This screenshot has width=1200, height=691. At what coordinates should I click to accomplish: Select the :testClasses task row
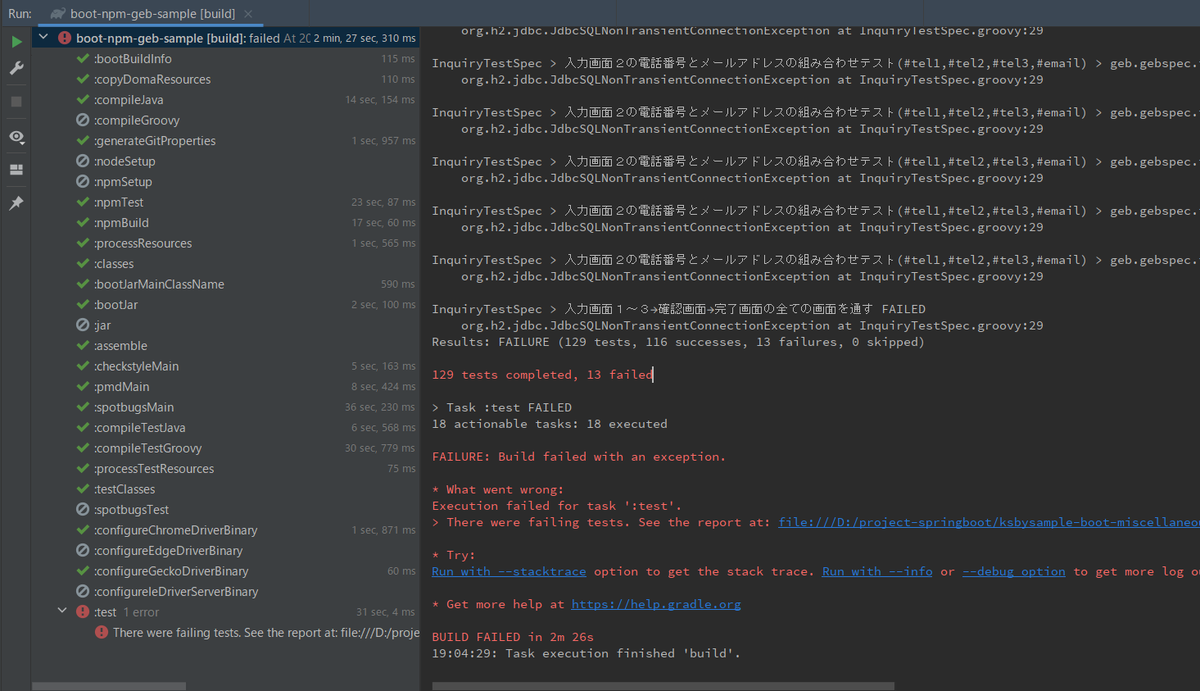pos(225,489)
